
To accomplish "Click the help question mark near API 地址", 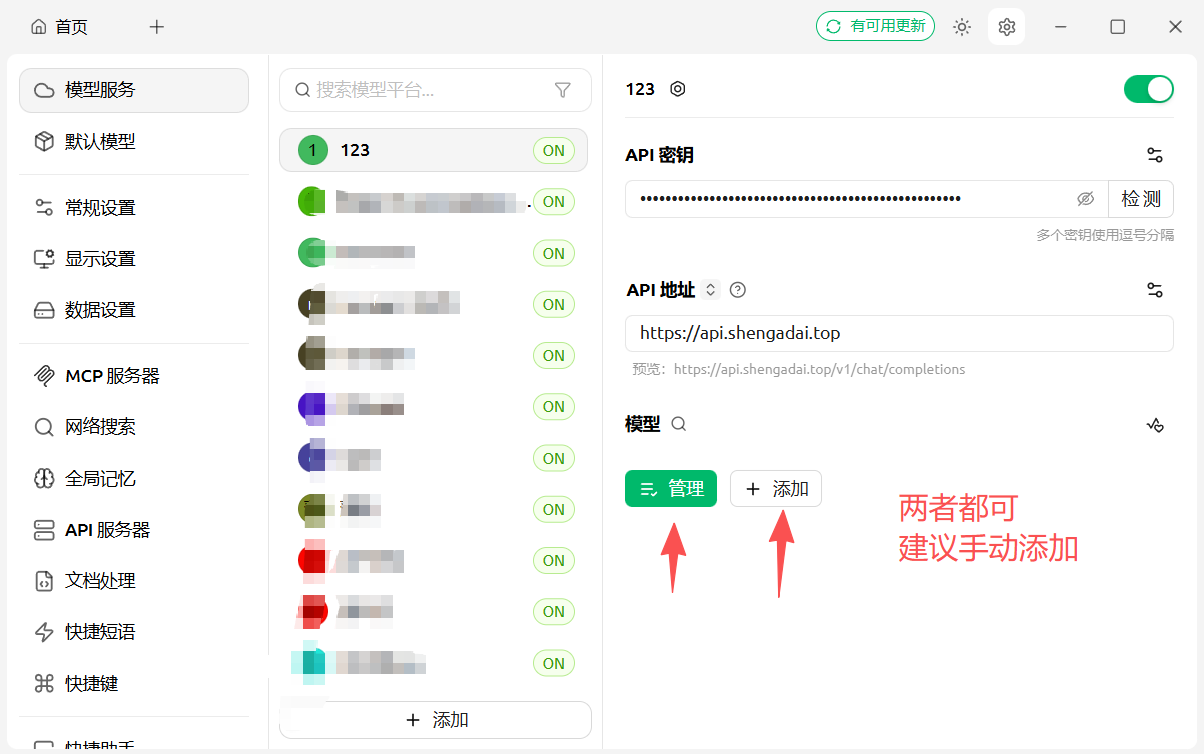I will tap(738, 290).
